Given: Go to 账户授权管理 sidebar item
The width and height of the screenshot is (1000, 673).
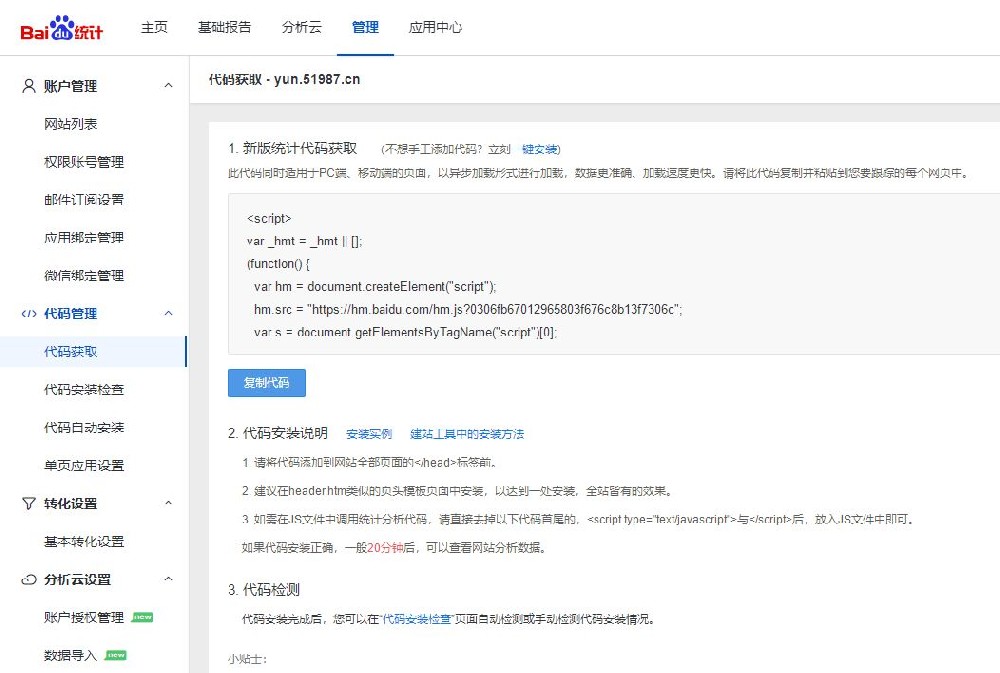Looking at the screenshot, I should (84, 618).
